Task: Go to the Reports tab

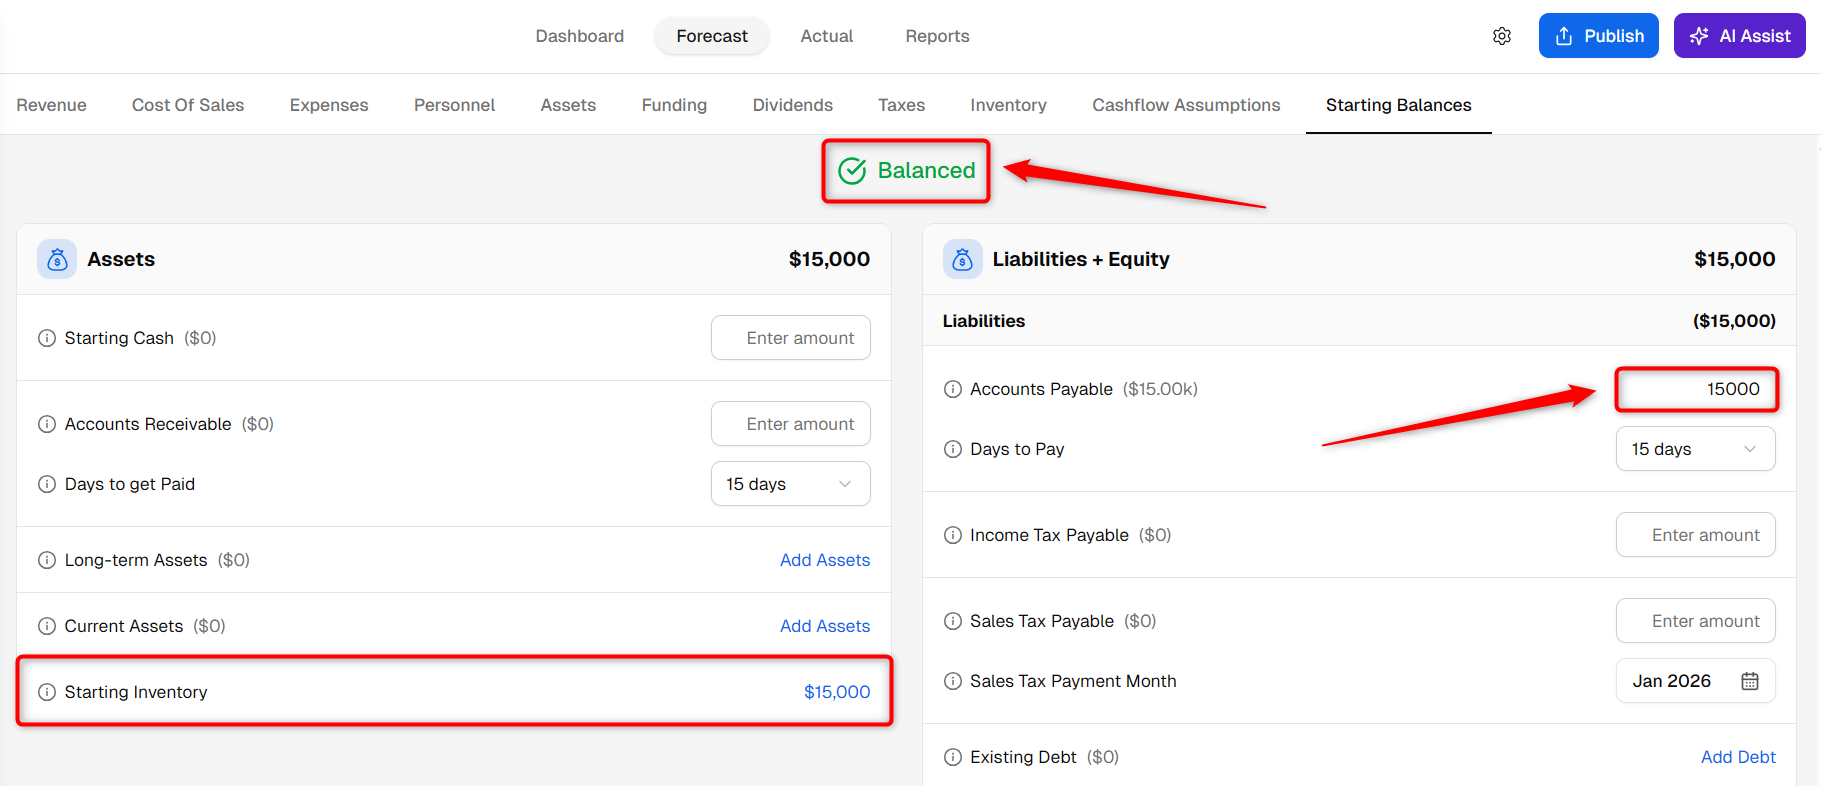Action: [x=938, y=36]
